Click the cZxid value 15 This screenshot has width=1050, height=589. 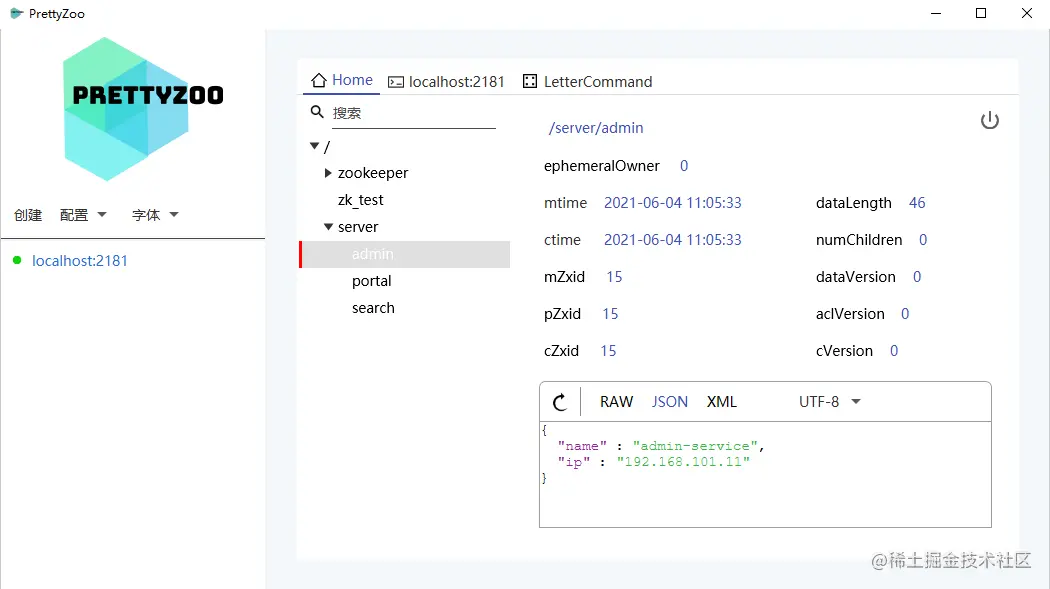point(608,351)
